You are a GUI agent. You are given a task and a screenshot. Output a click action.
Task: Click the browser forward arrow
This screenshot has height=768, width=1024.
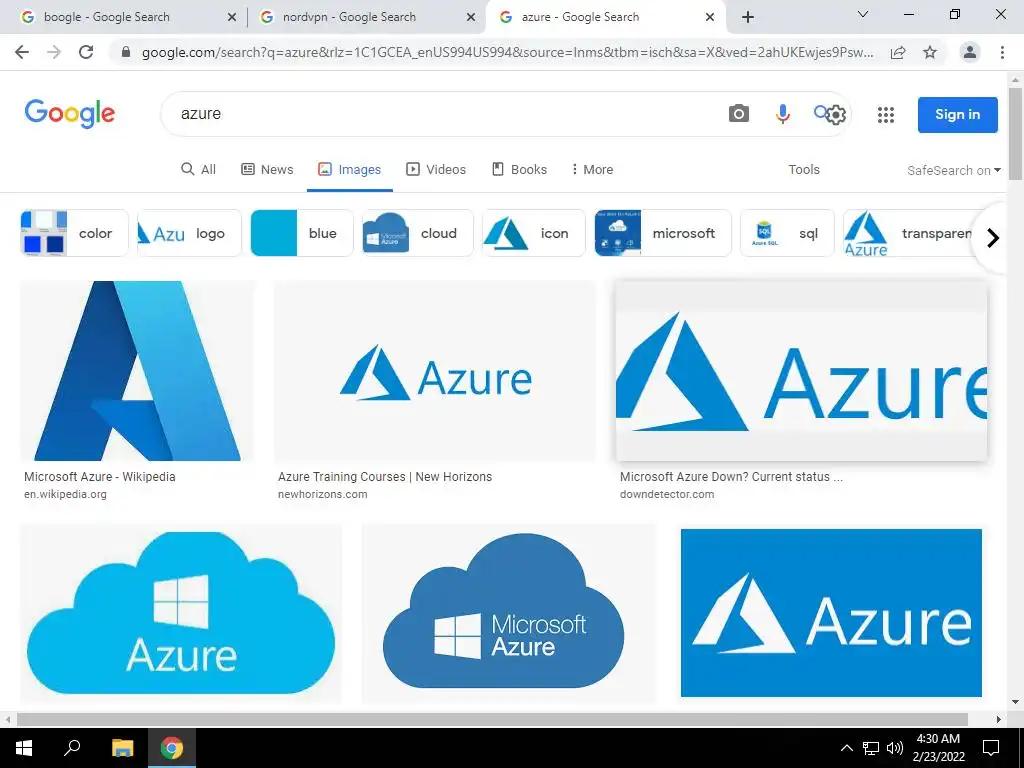[54, 52]
